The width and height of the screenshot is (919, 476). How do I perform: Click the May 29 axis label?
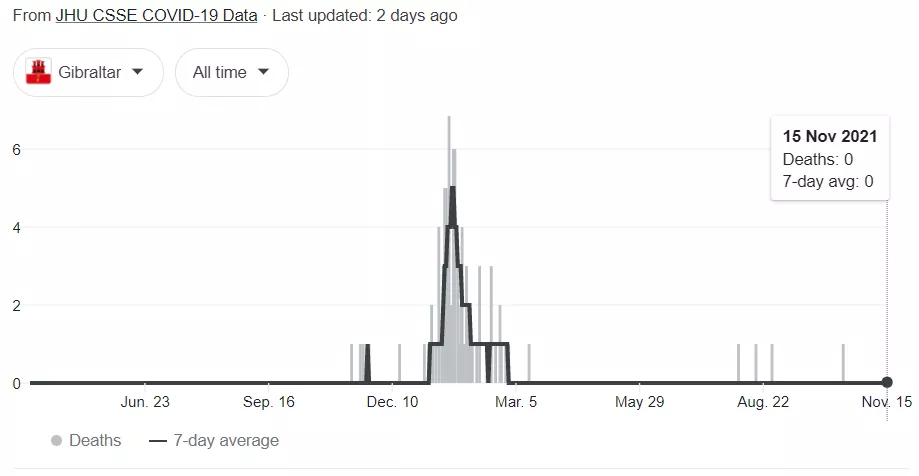point(641,403)
